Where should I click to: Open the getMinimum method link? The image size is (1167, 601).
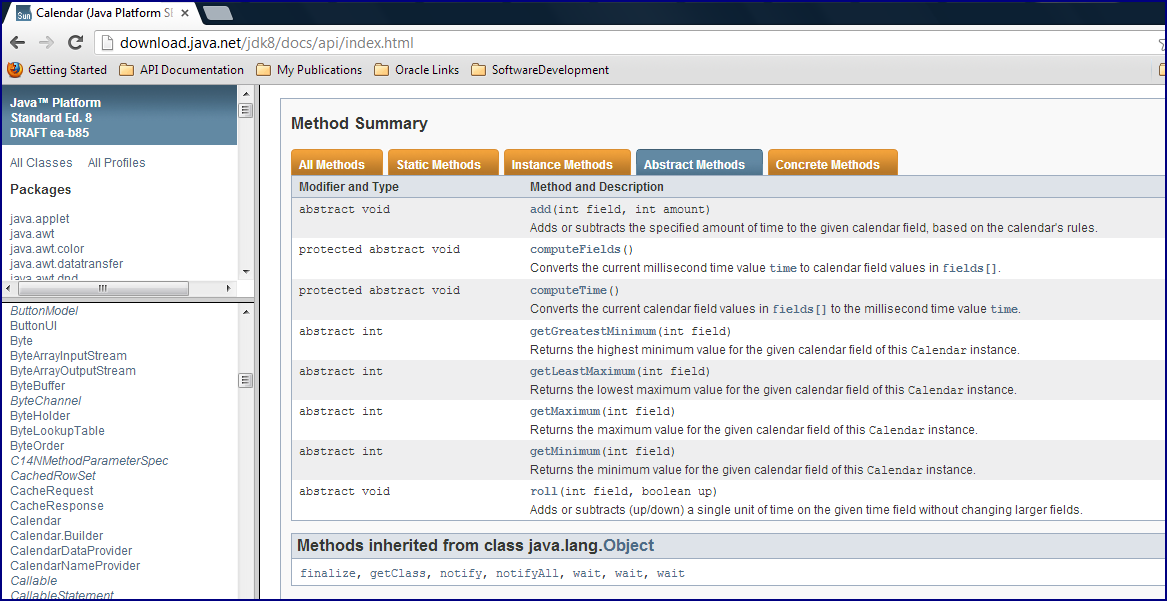pos(565,451)
